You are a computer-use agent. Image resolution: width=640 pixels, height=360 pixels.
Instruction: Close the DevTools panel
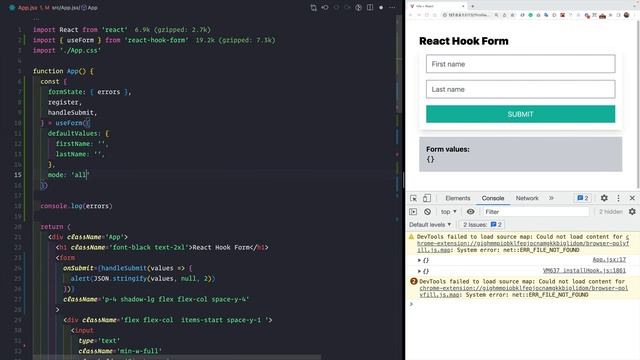[632, 198]
